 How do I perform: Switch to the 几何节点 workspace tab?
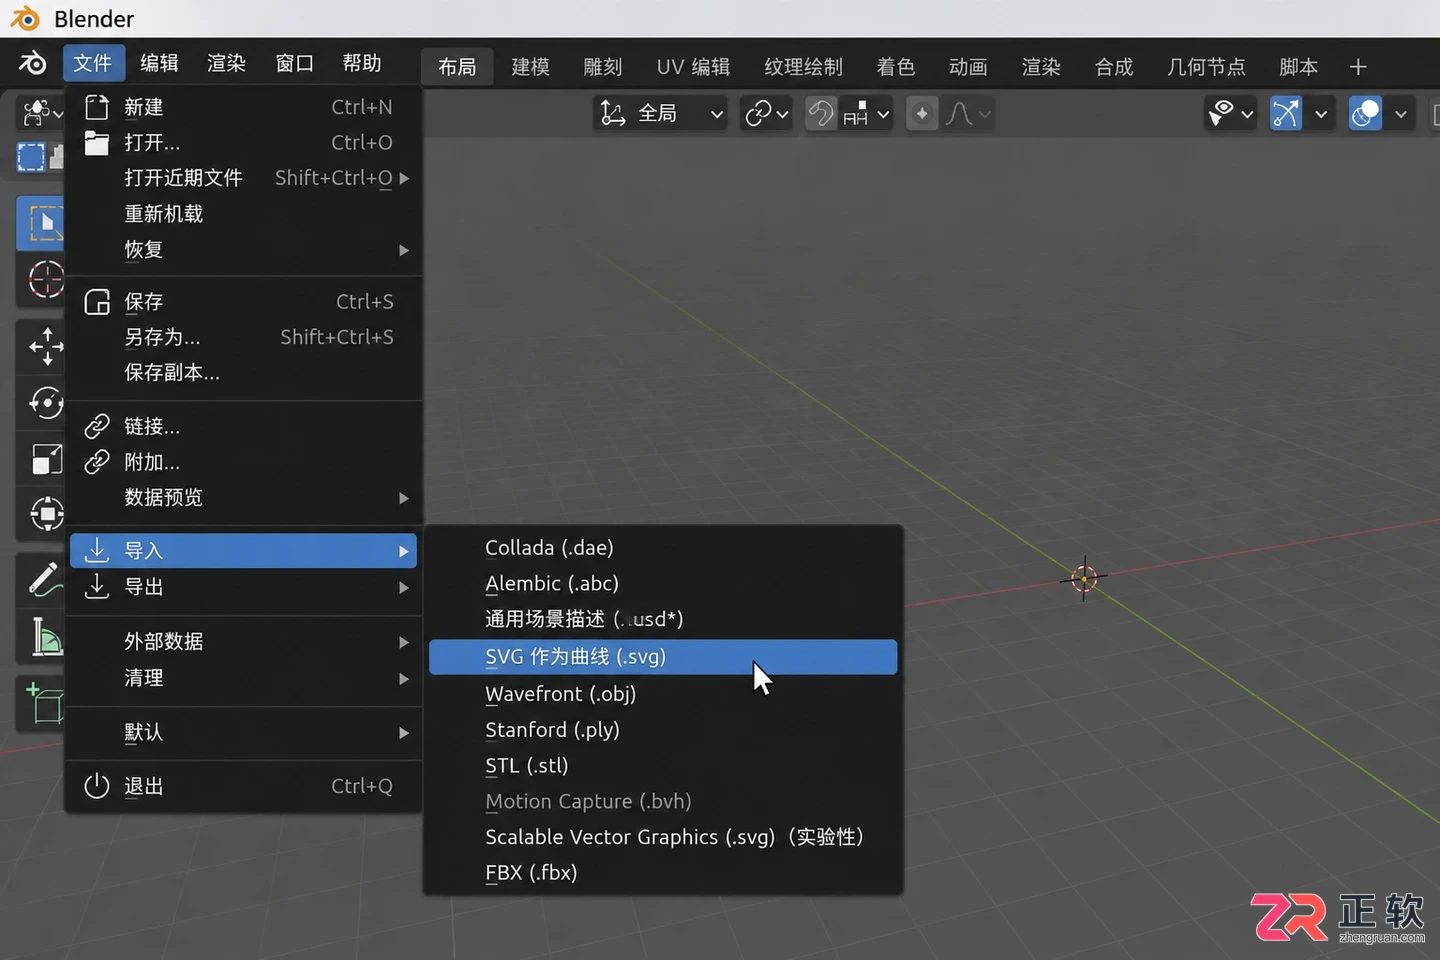(x=1206, y=67)
